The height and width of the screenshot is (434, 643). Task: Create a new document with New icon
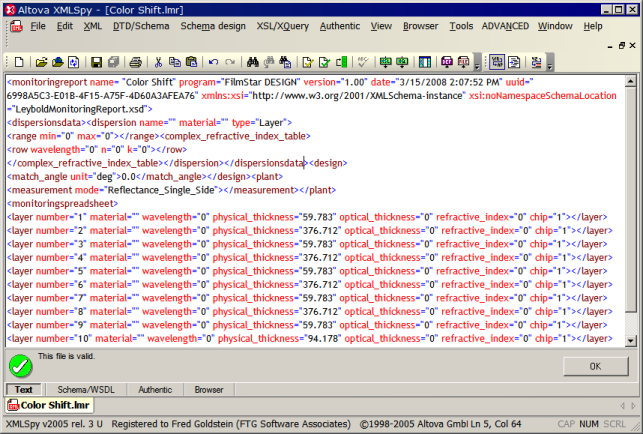click(19, 62)
